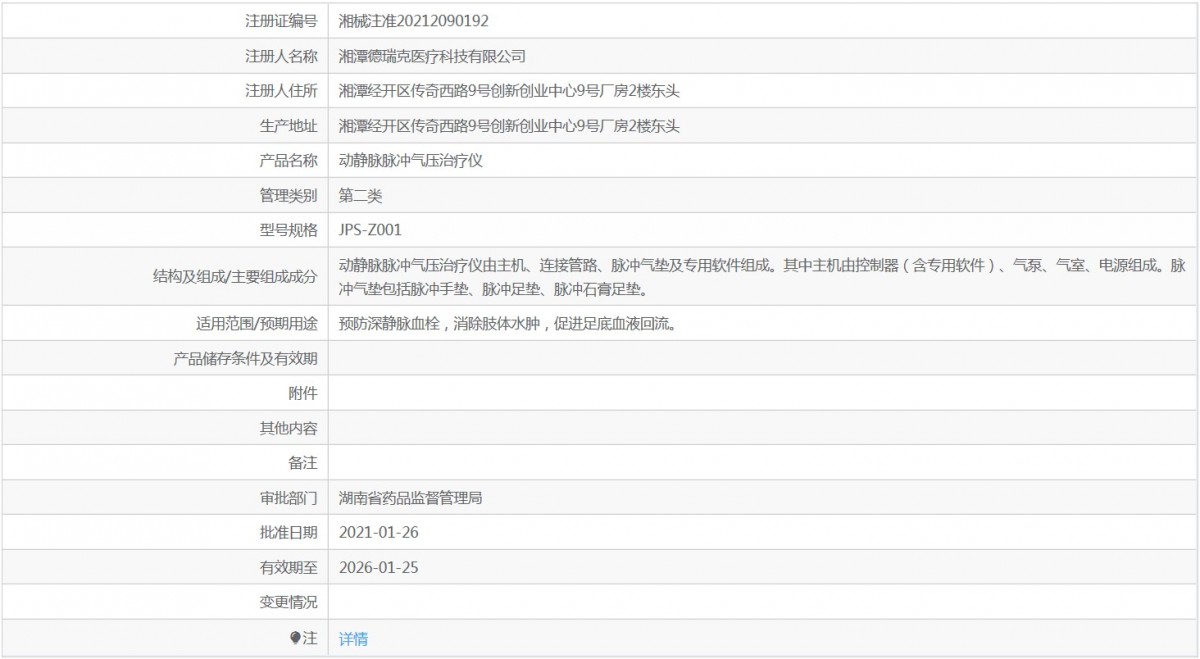This screenshot has width=1200, height=659.
Task: Select model specification JPS-Z001
Action: point(371,230)
